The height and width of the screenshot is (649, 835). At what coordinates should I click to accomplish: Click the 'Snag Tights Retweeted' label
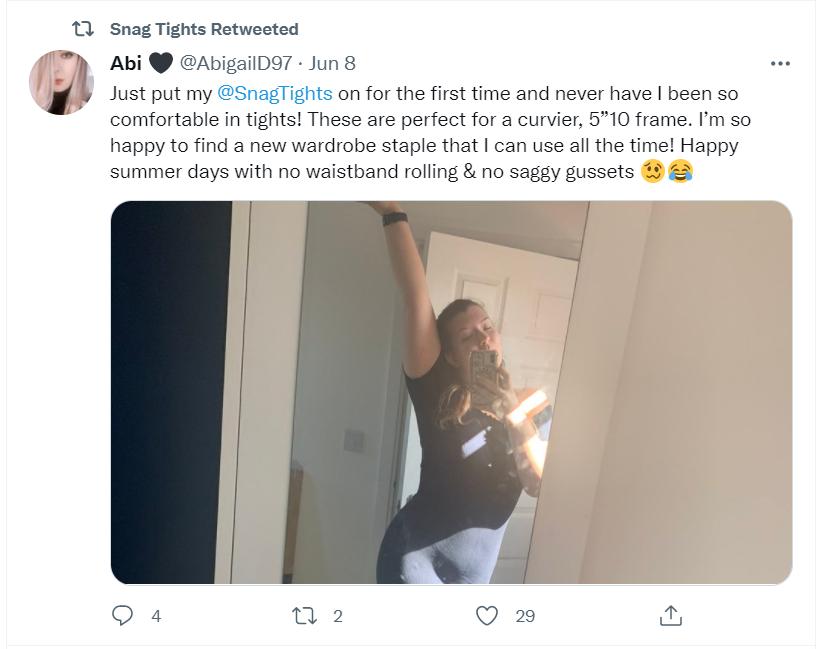[x=204, y=29]
